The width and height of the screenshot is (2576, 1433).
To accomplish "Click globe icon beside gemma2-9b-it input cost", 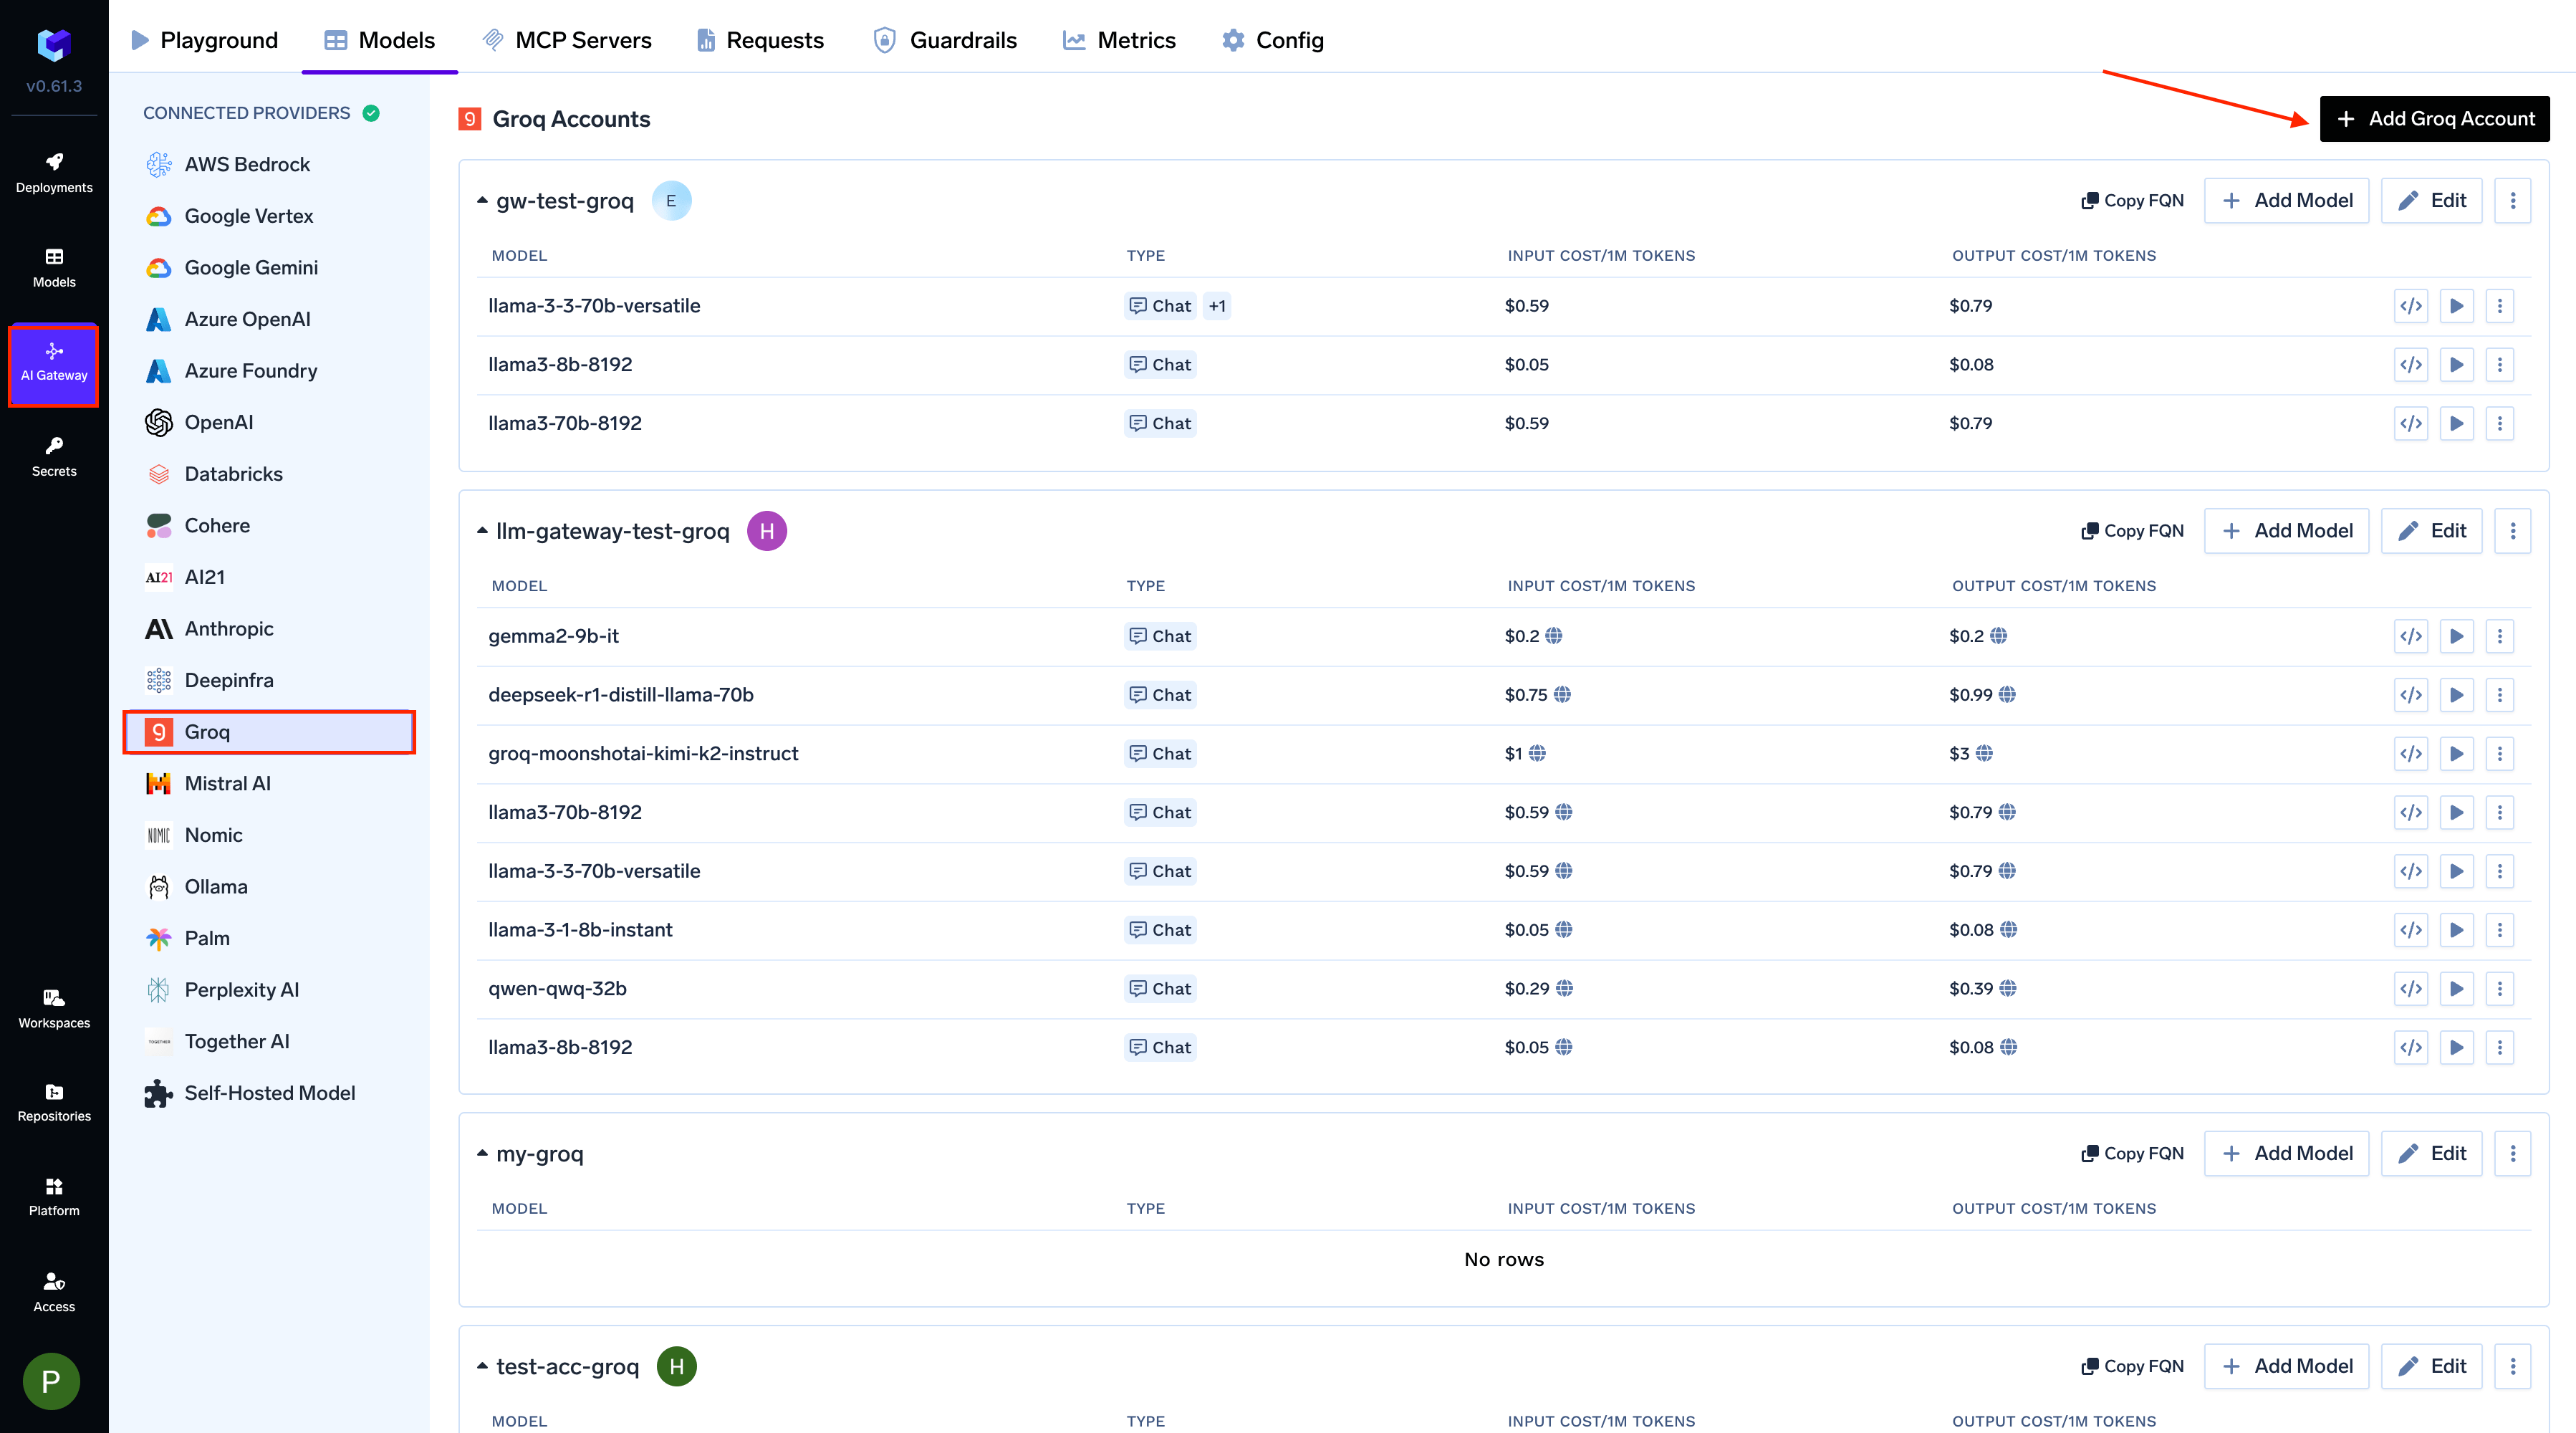I will tap(1553, 636).
